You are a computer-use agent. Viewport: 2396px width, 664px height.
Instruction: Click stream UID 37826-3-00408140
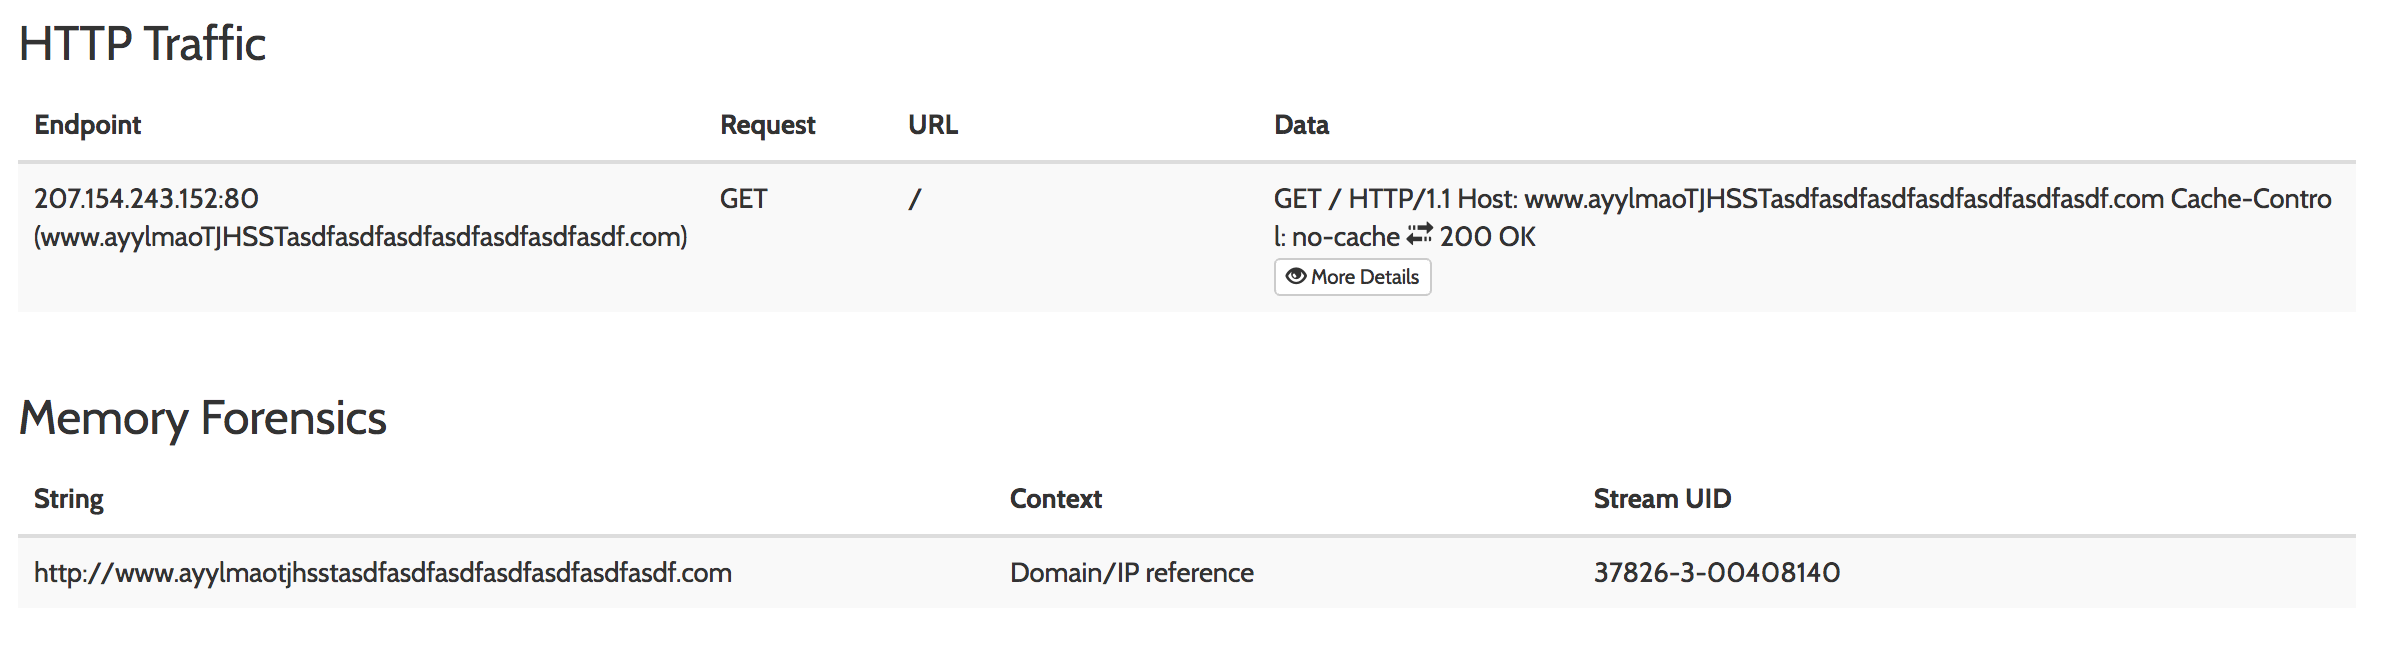(1717, 573)
